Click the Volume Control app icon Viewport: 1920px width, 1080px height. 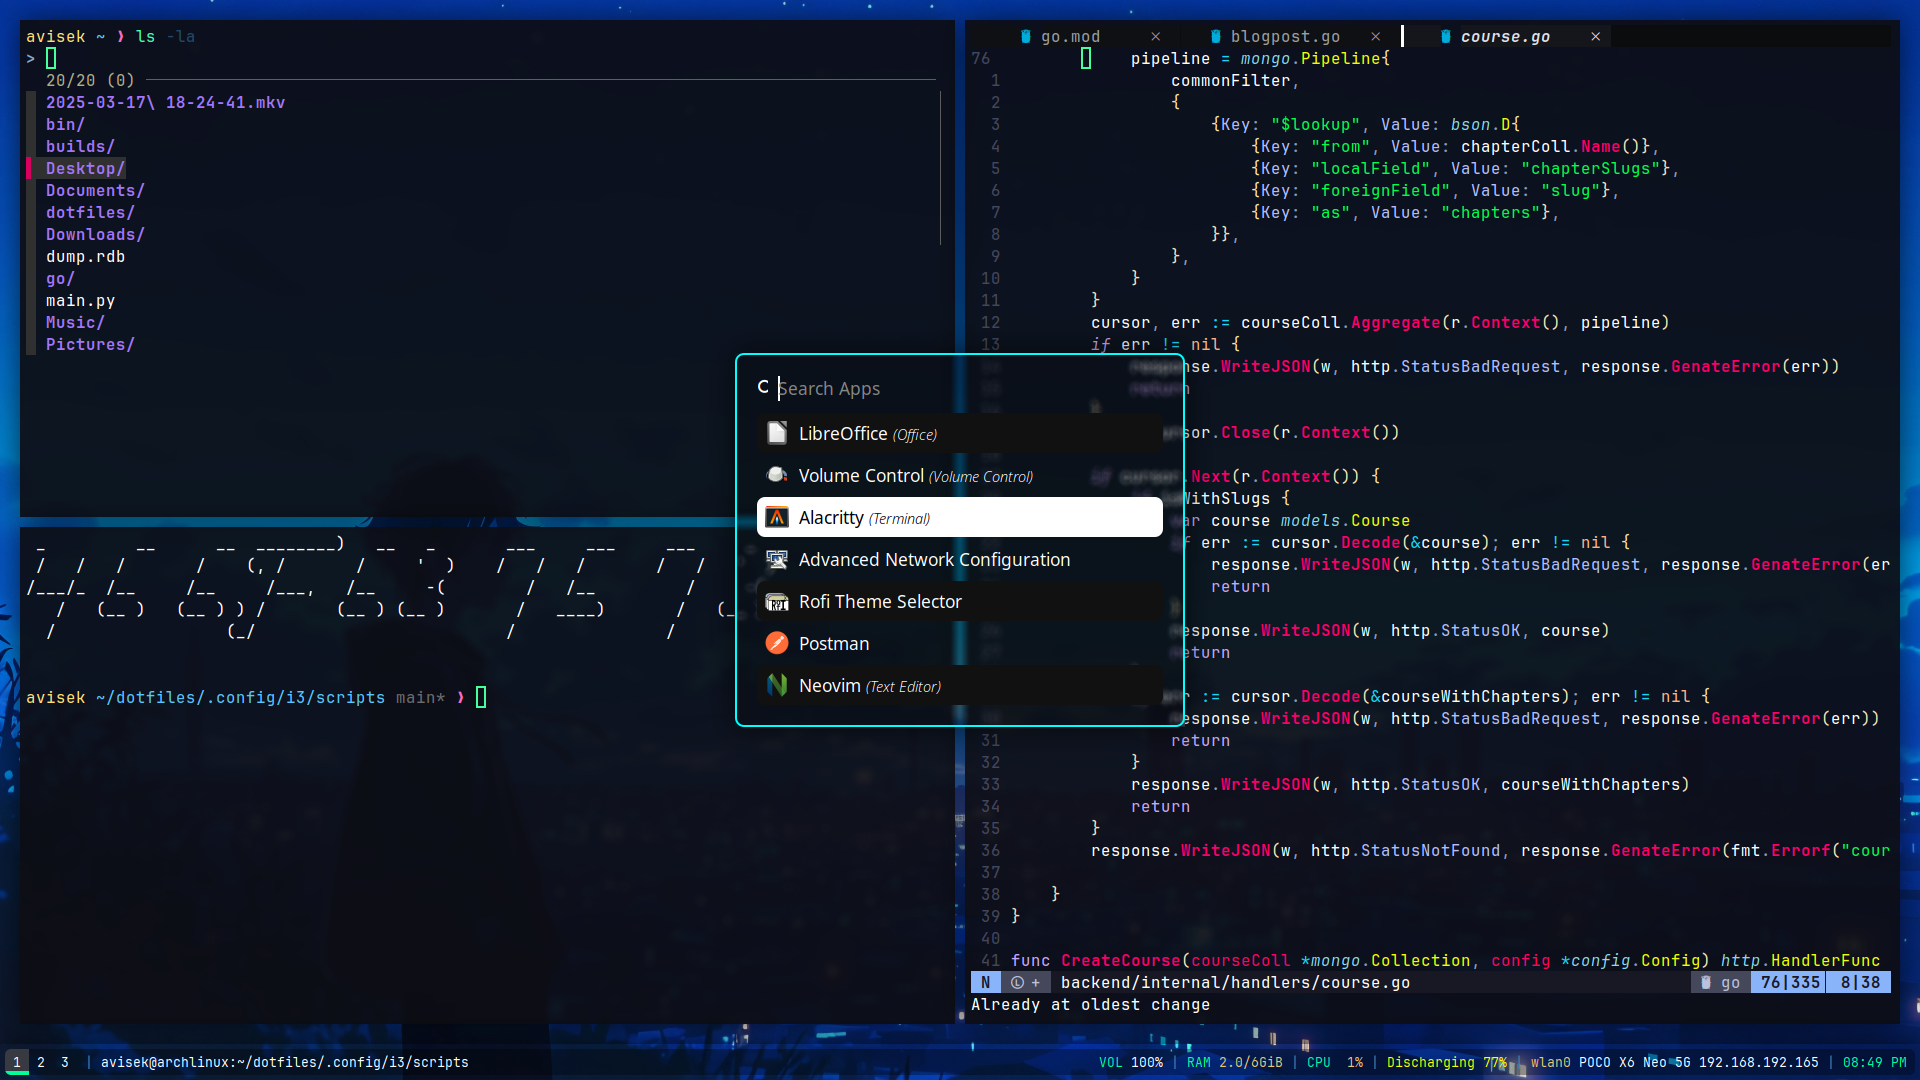click(x=777, y=475)
